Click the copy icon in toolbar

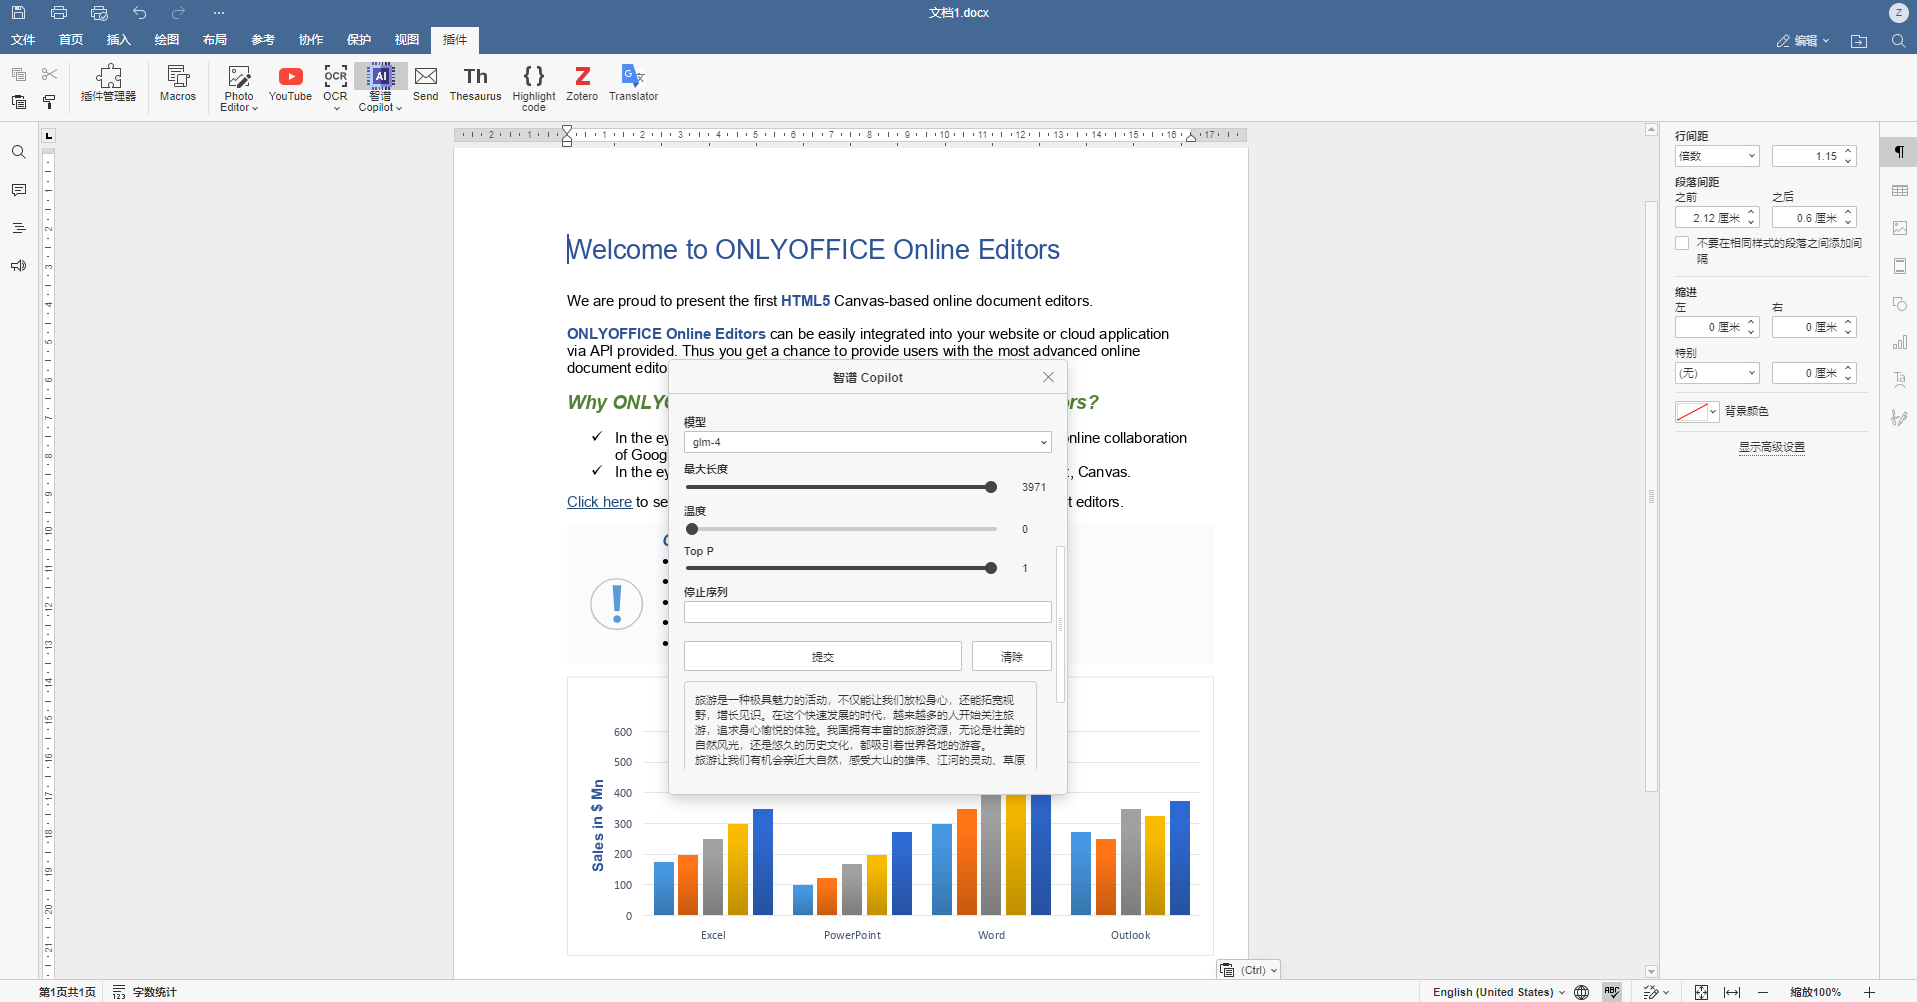pyautogui.click(x=19, y=74)
